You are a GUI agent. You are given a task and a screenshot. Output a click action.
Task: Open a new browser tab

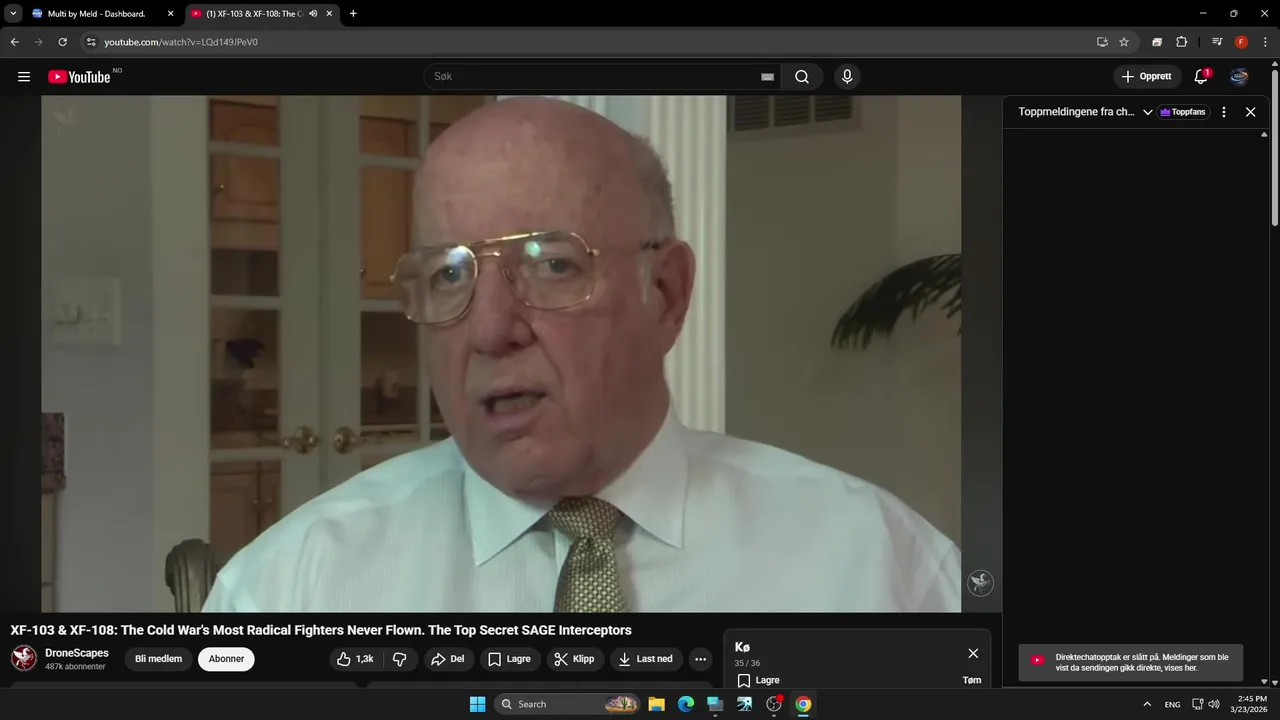tap(353, 14)
